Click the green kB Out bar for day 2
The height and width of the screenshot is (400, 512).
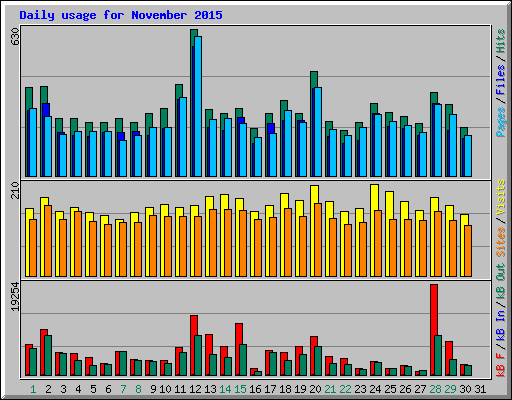click(48, 355)
